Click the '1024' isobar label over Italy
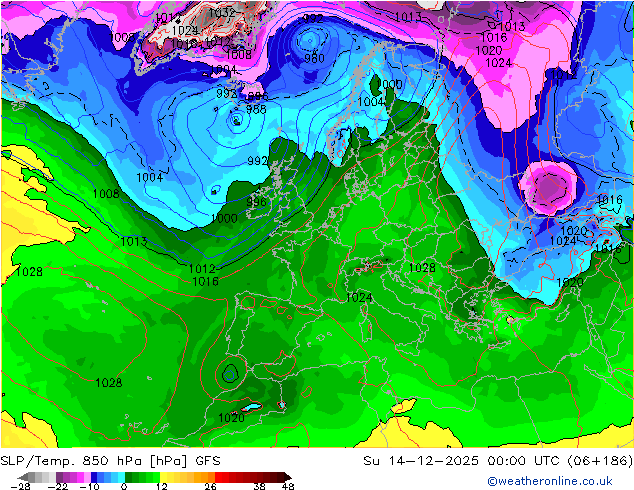 pyautogui.click(x=359, y=298)
